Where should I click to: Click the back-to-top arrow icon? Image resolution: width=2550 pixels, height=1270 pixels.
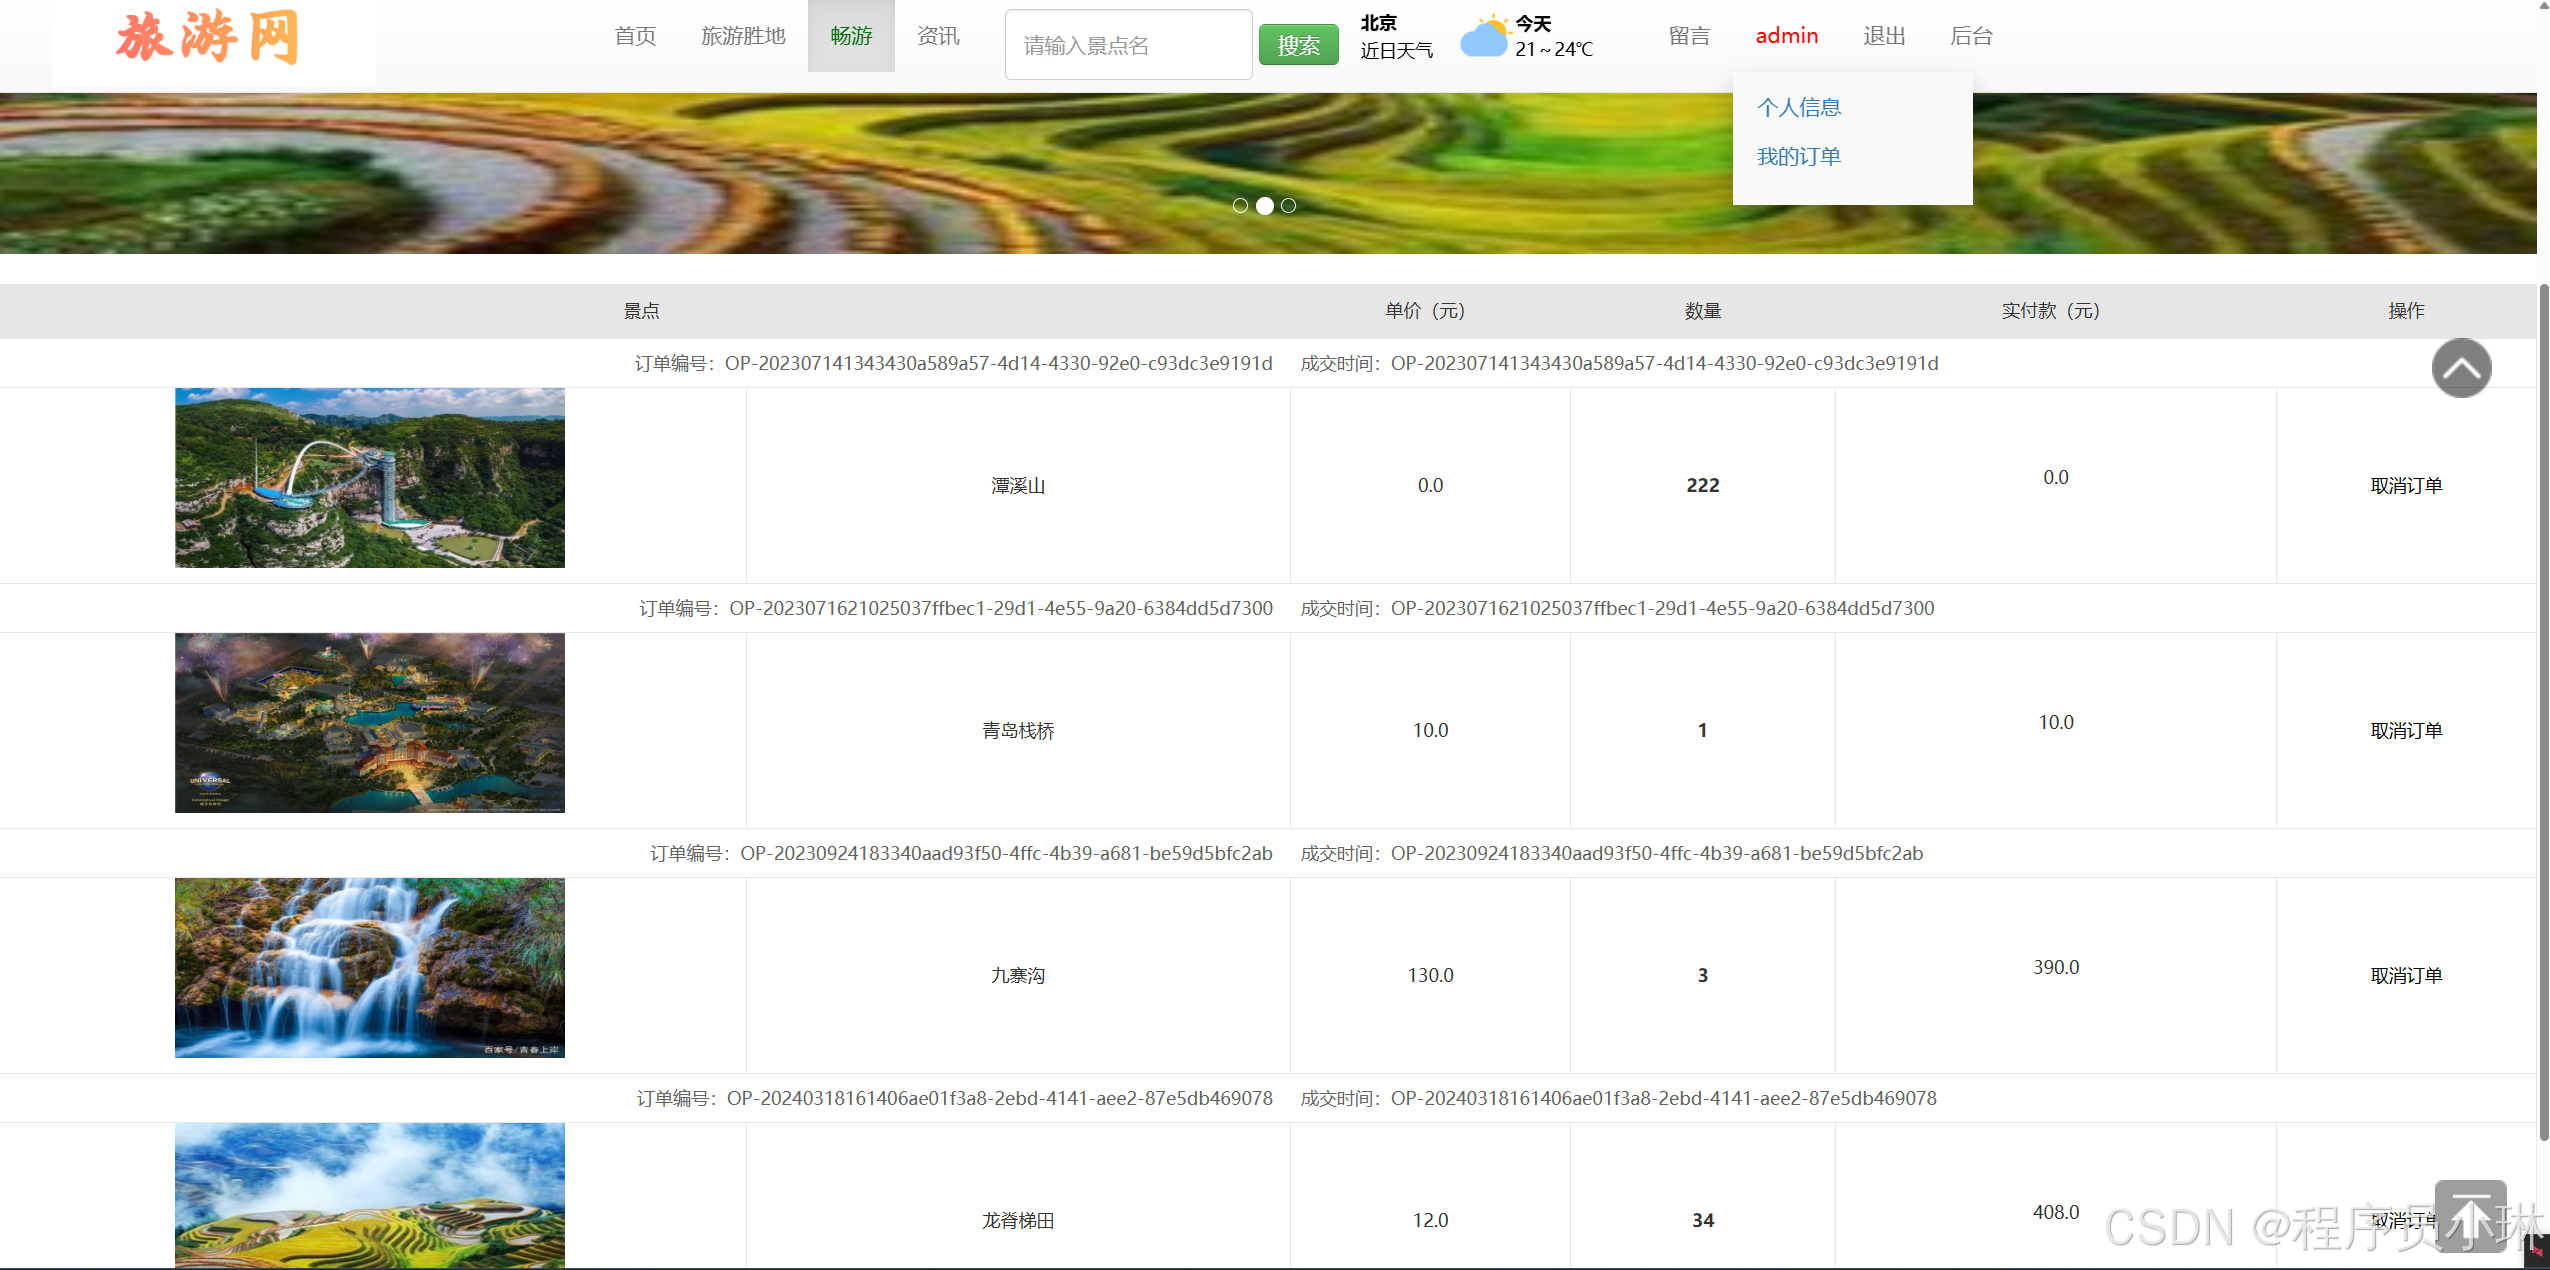coord(2470,1216)
